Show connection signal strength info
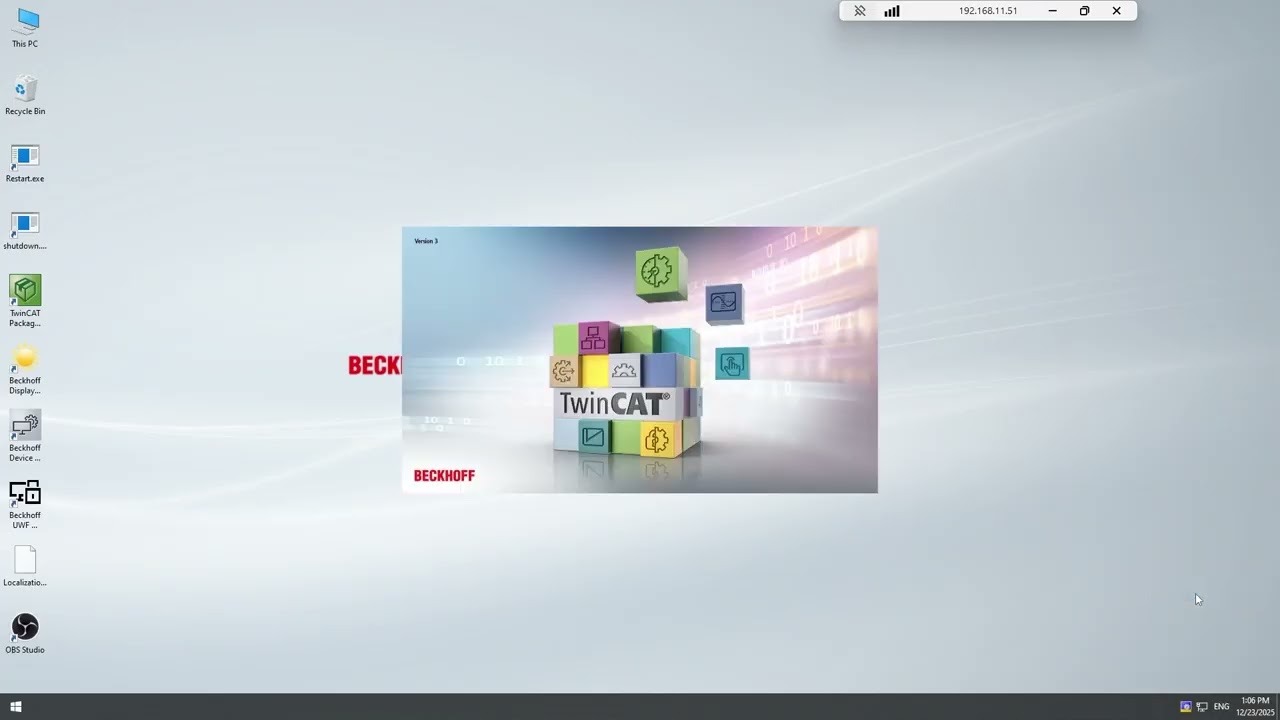The width and height of the screenshot is (1280, 720). [x=891, y=11]
